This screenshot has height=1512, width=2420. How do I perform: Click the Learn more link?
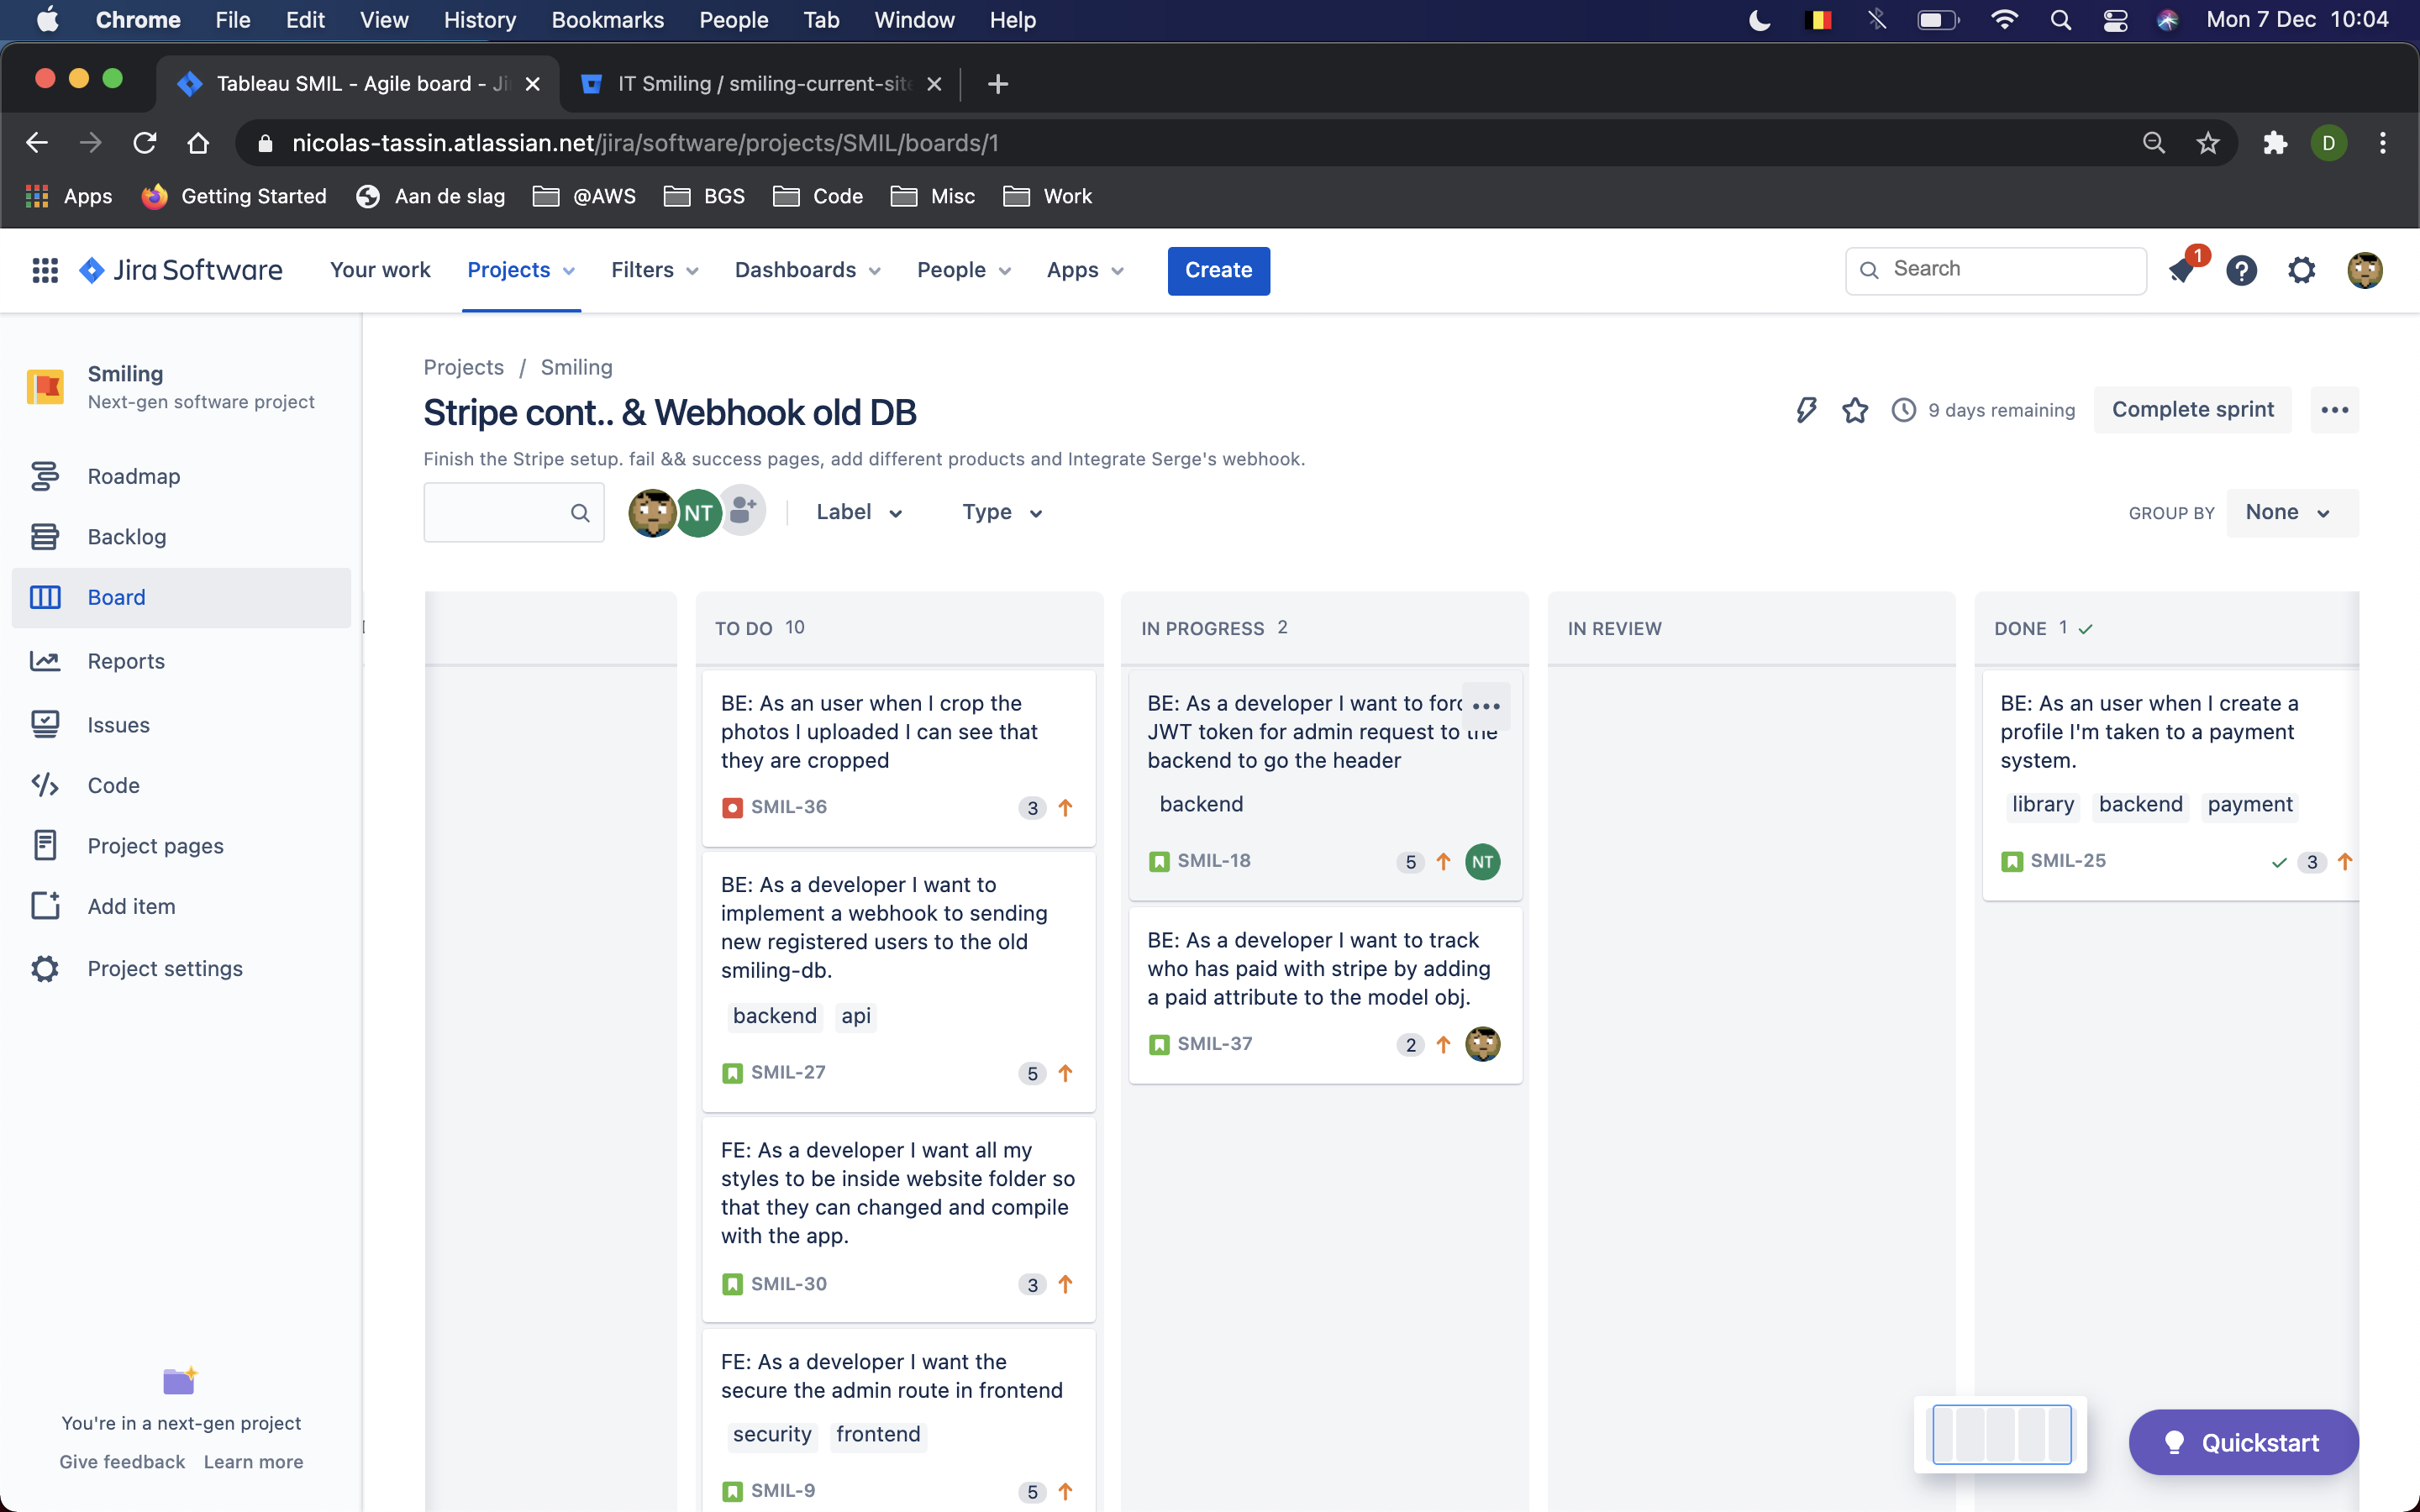(253, 1461)
